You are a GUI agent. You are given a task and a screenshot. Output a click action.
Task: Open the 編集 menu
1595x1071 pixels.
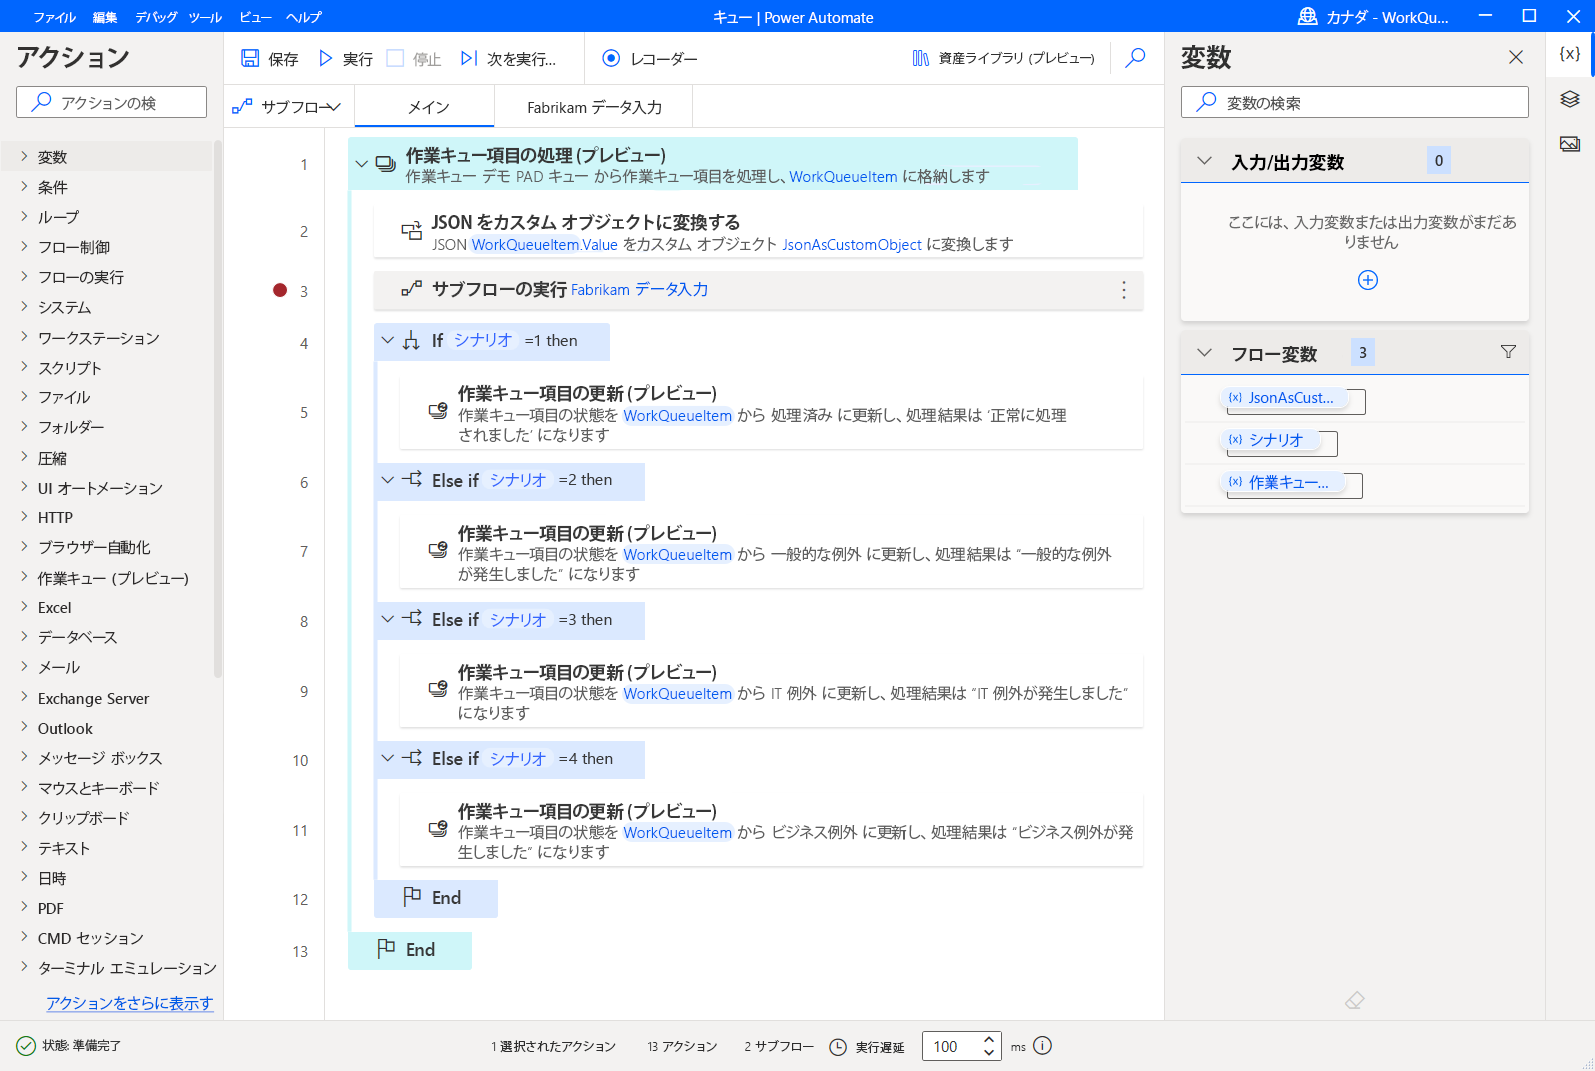pos(104,17)
